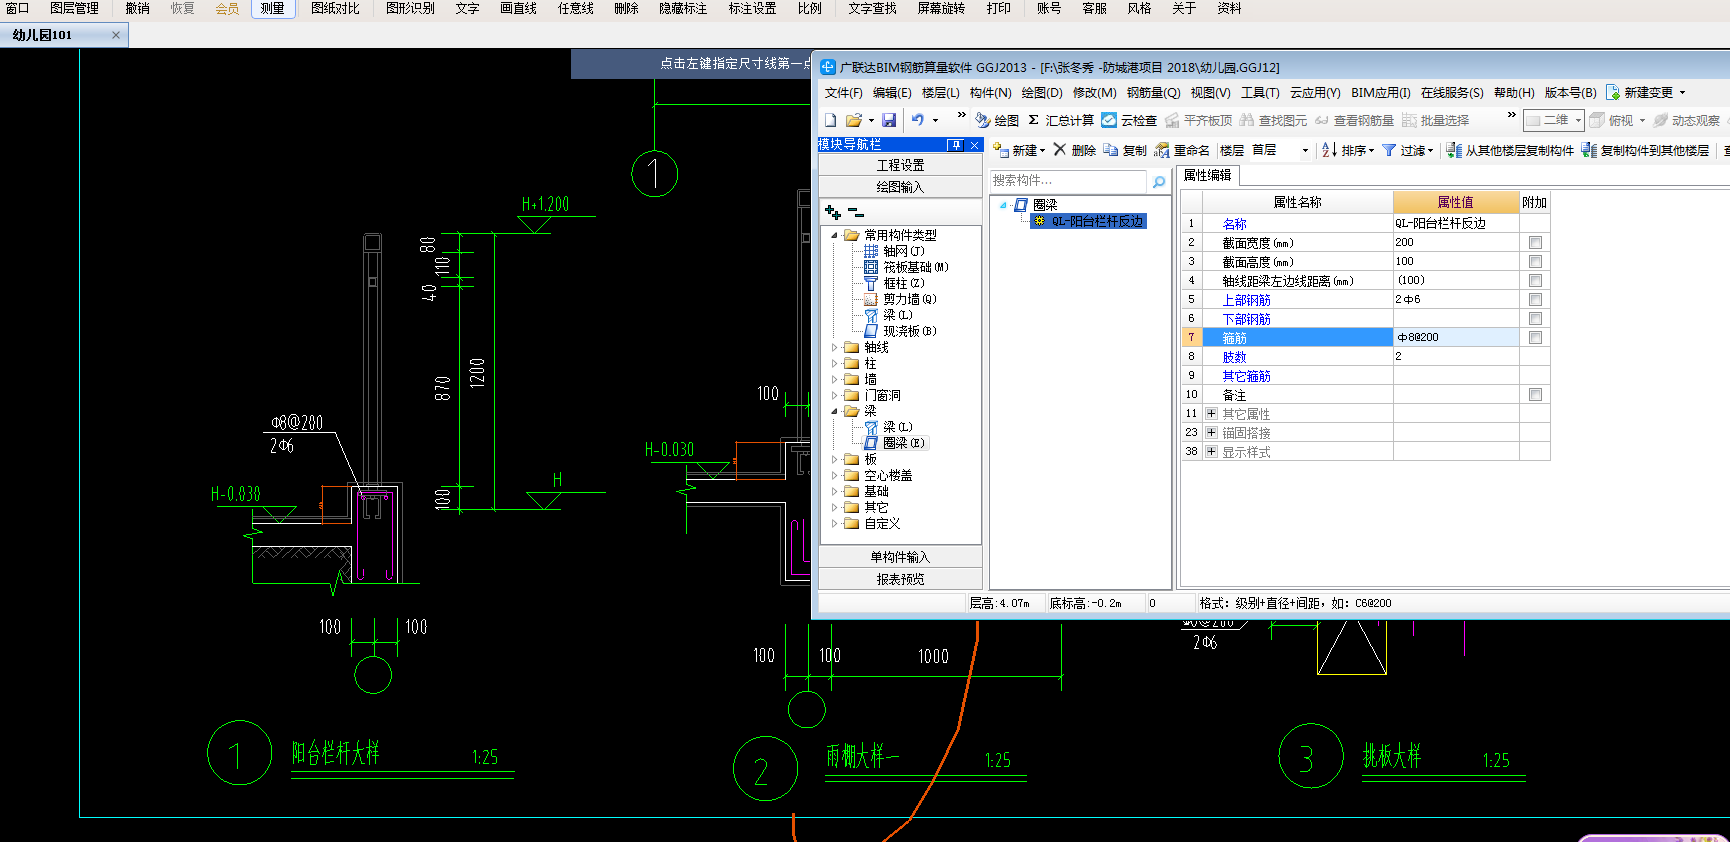This screenshot has width=1730, height=842.
Task: Click 文字查找 in the CAD viewer toolbar
Action: tap(872, 9)
